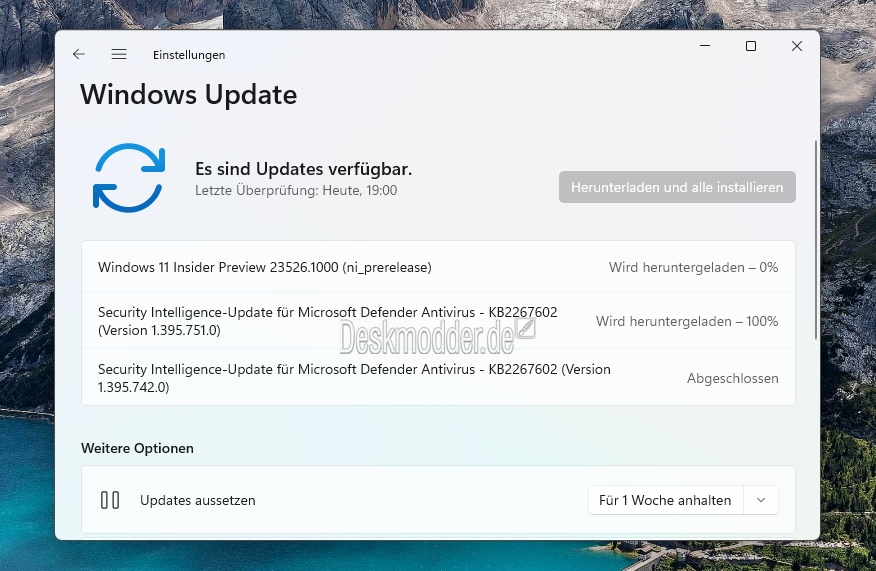Click 'Letzte Überprüfung: Heute, 19:00' text
Viewport: 876px width, 571px height.
(x=296, y=191)
